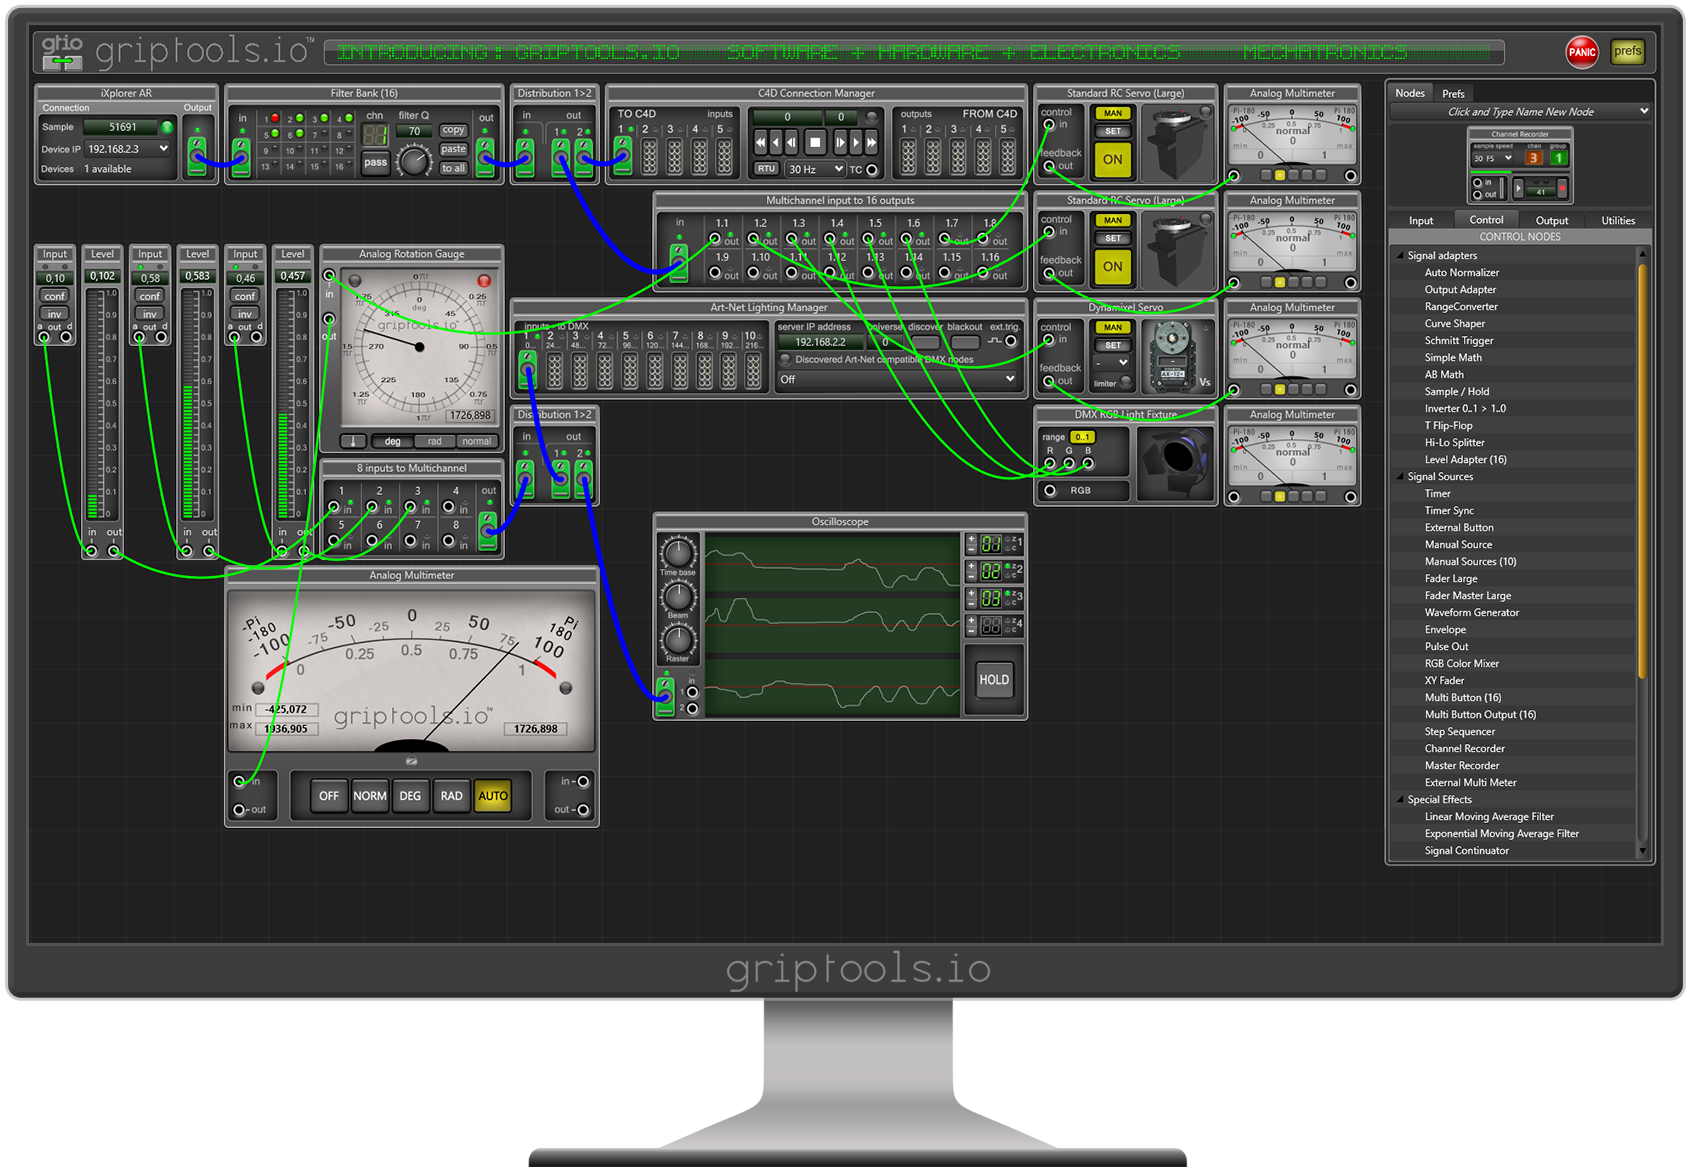
Task: Select AUTO mode on large Analog Multimeter
Action: click(493, 797)
